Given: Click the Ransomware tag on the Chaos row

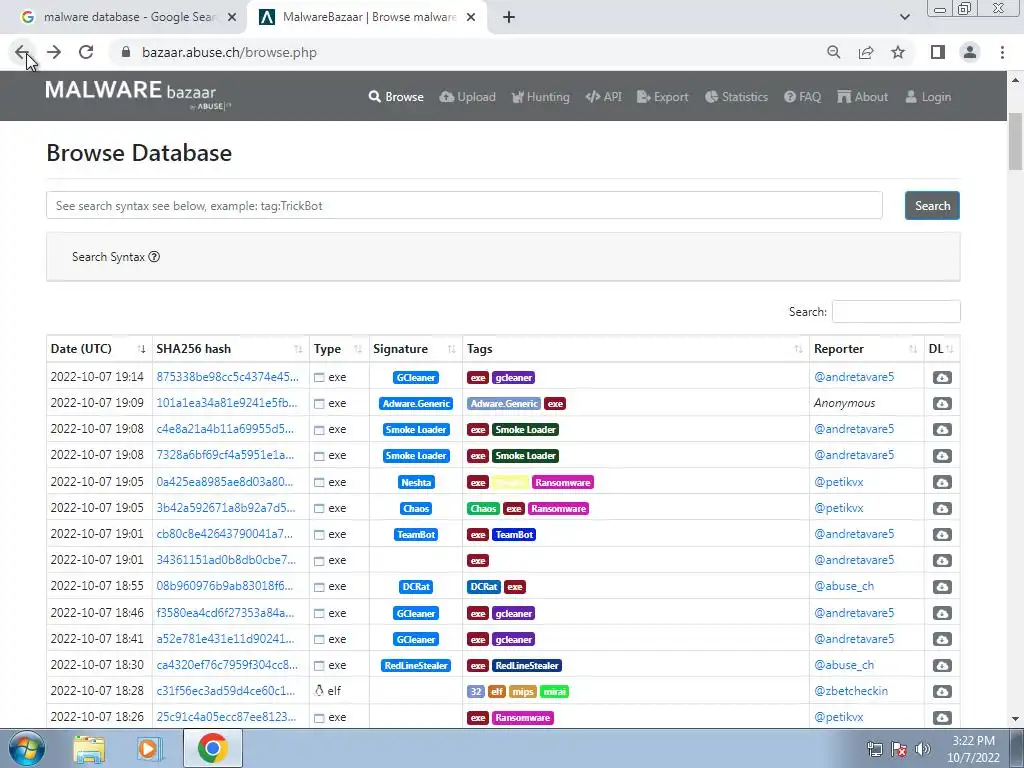Looking at the screenshot, I should point(558,508).
